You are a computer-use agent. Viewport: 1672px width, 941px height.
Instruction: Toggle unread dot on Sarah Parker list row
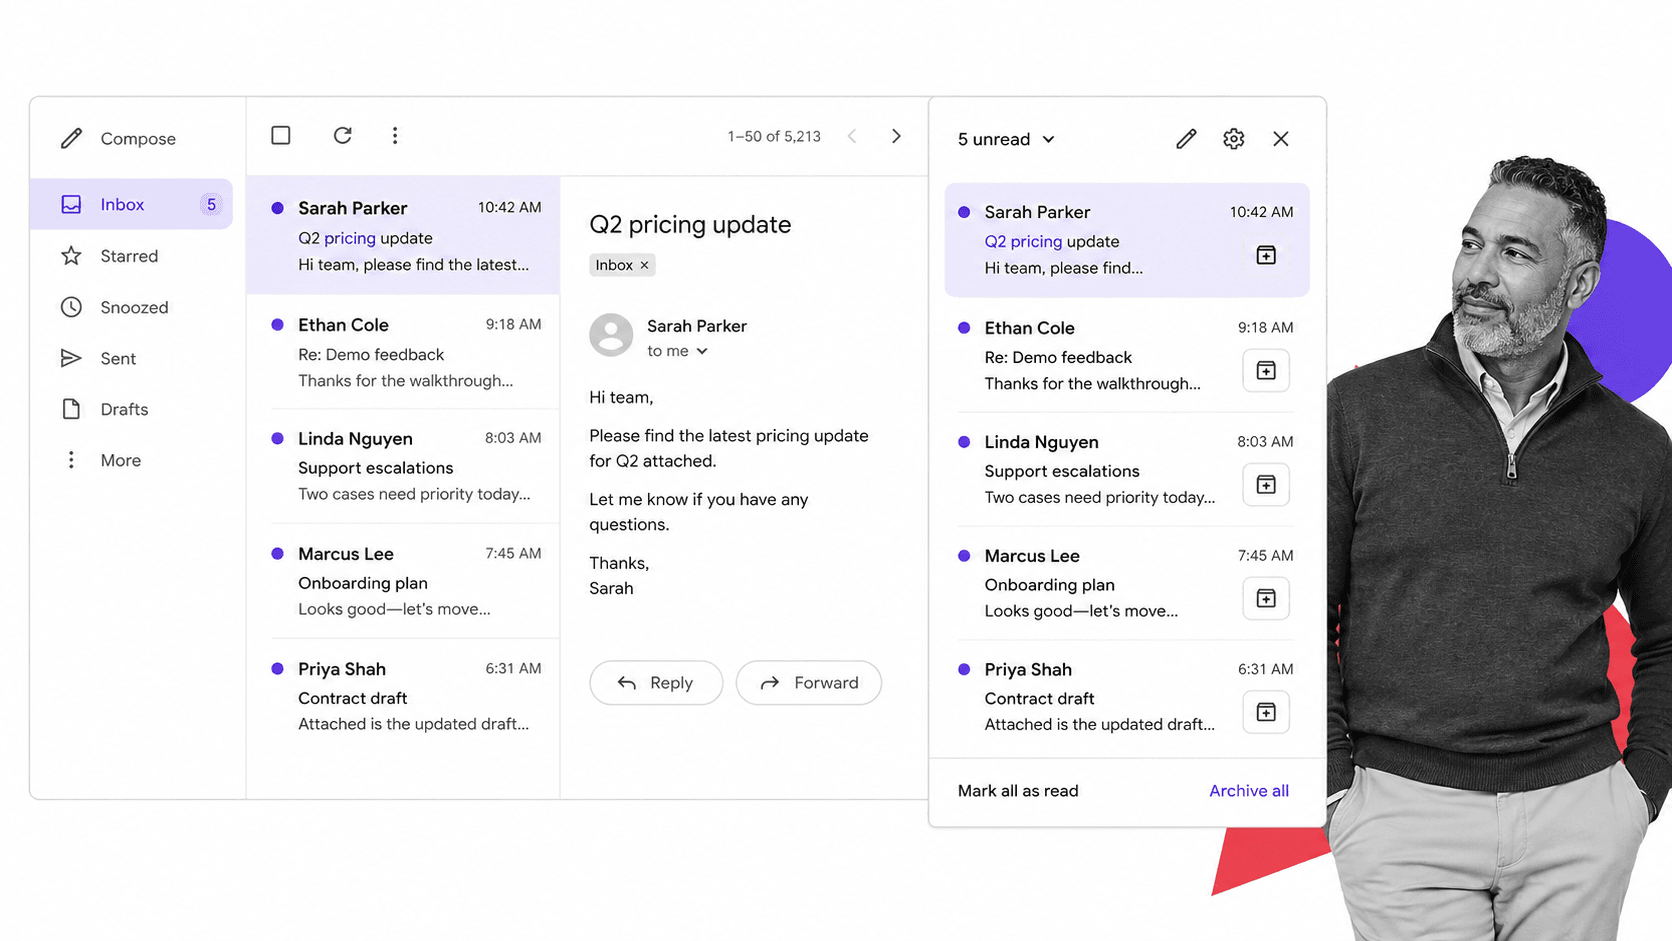pos(278,208)
